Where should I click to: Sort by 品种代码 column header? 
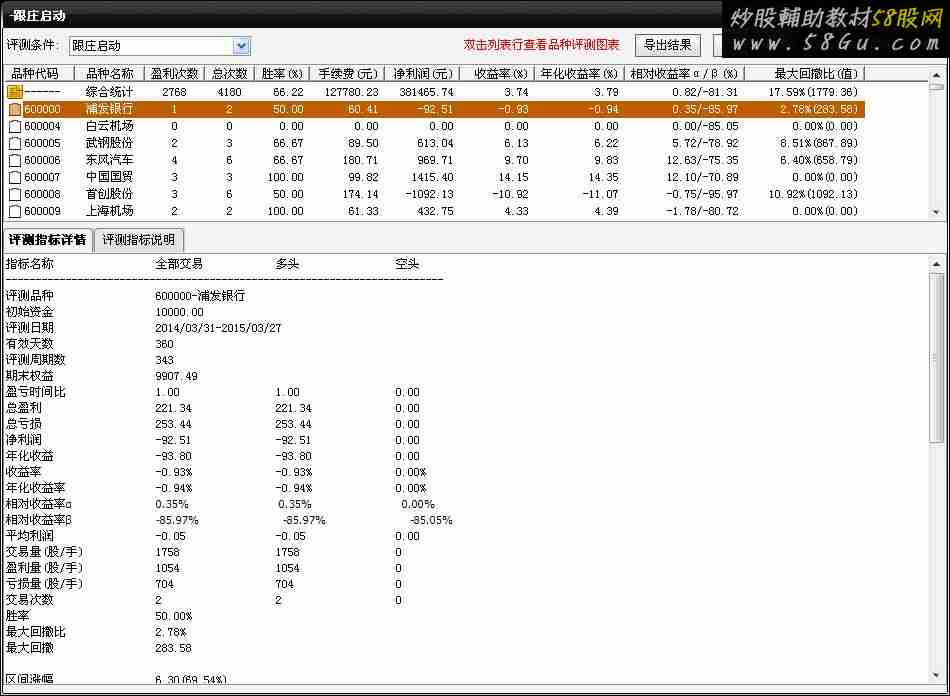(38, 73)
